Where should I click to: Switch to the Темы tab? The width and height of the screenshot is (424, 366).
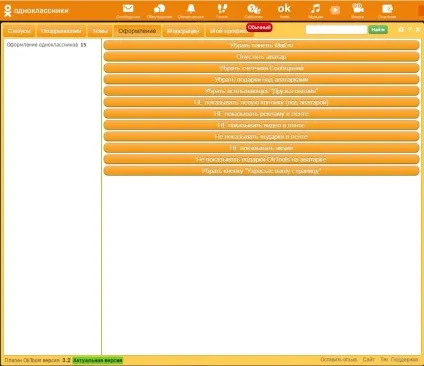click(x=100, y=31)
